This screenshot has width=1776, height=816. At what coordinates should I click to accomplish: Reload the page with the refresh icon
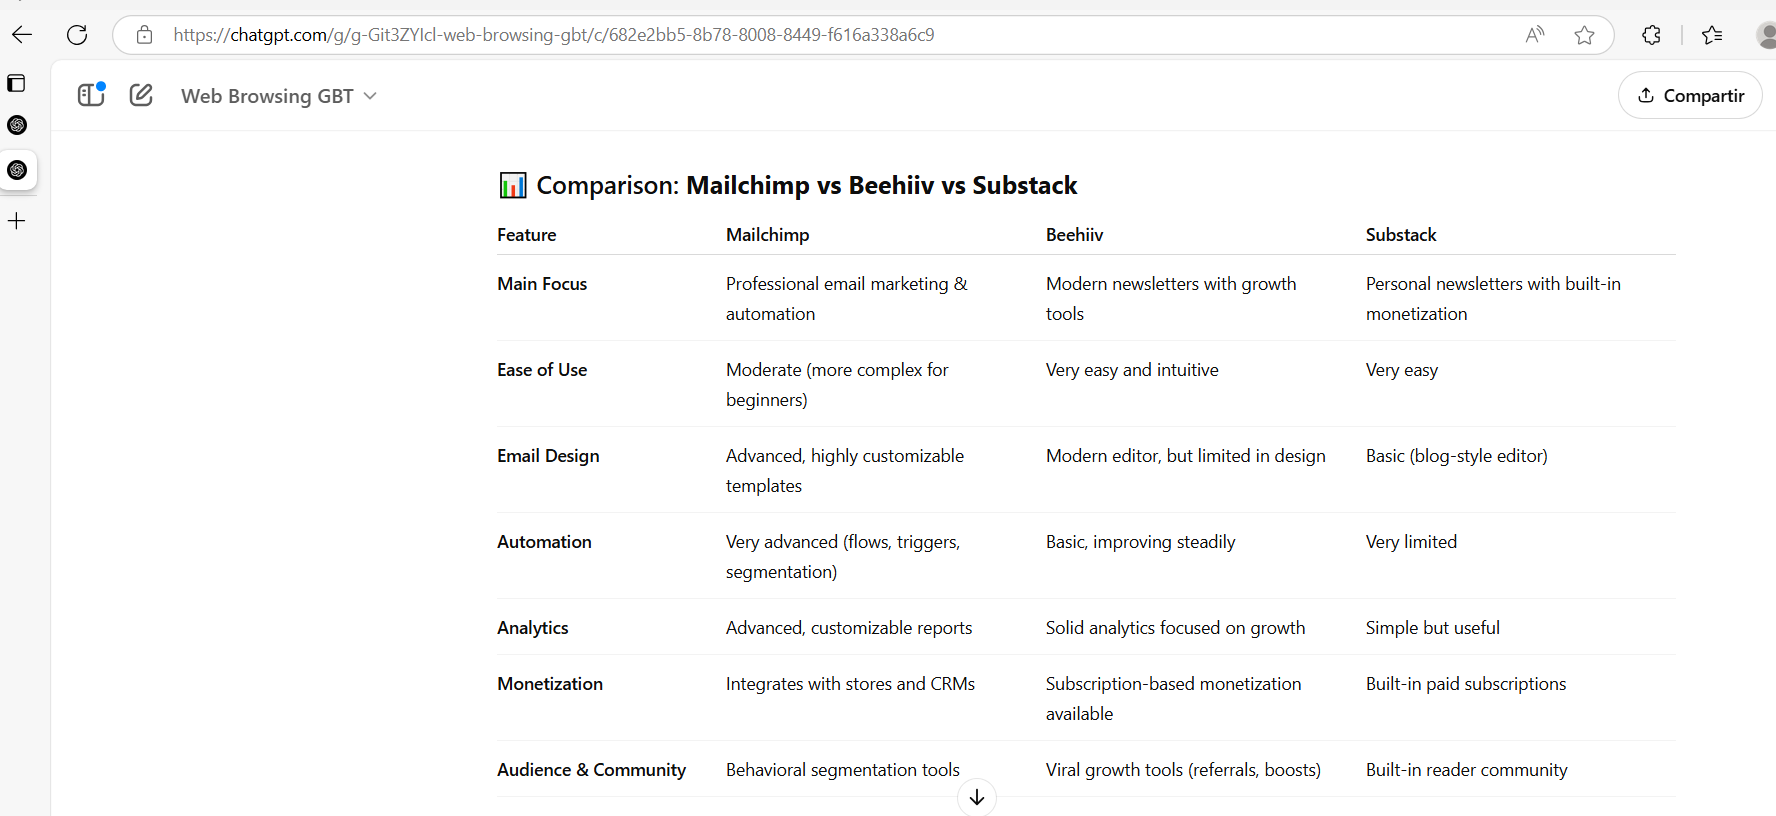(x=77, y=35)
